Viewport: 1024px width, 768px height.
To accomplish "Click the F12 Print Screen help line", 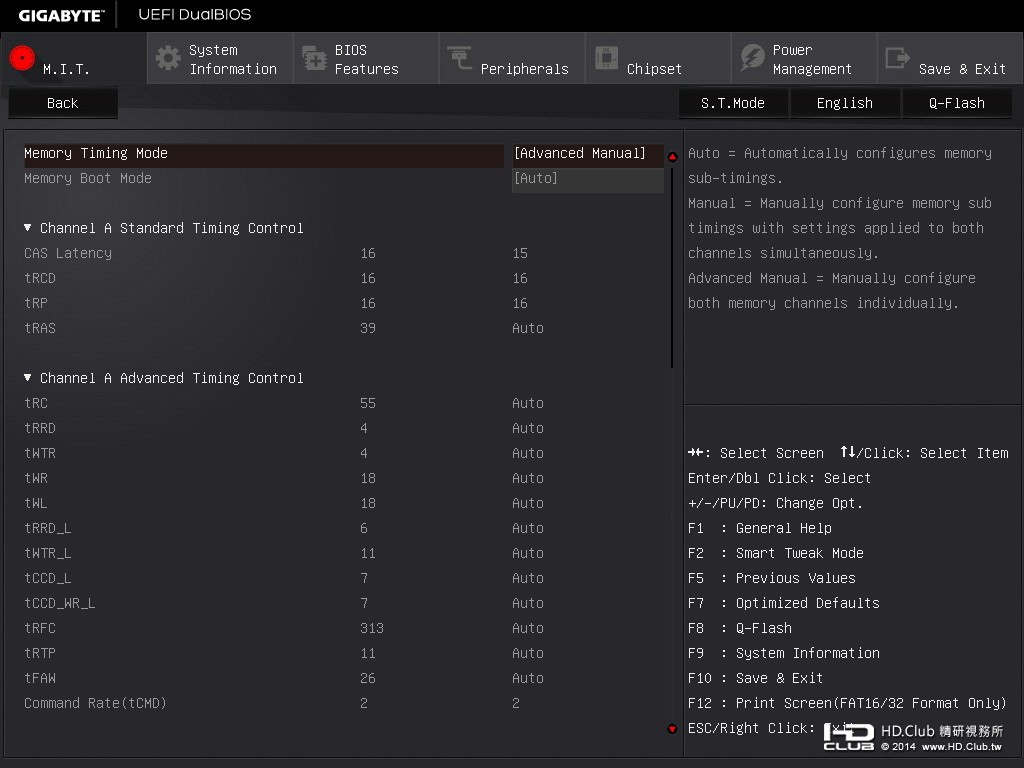I will (847, 703).
